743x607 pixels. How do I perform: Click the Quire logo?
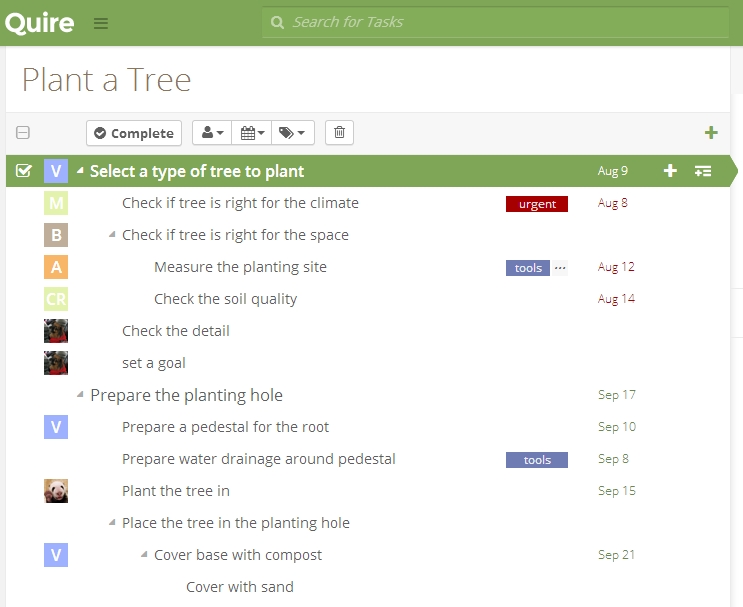click(40, 23)
